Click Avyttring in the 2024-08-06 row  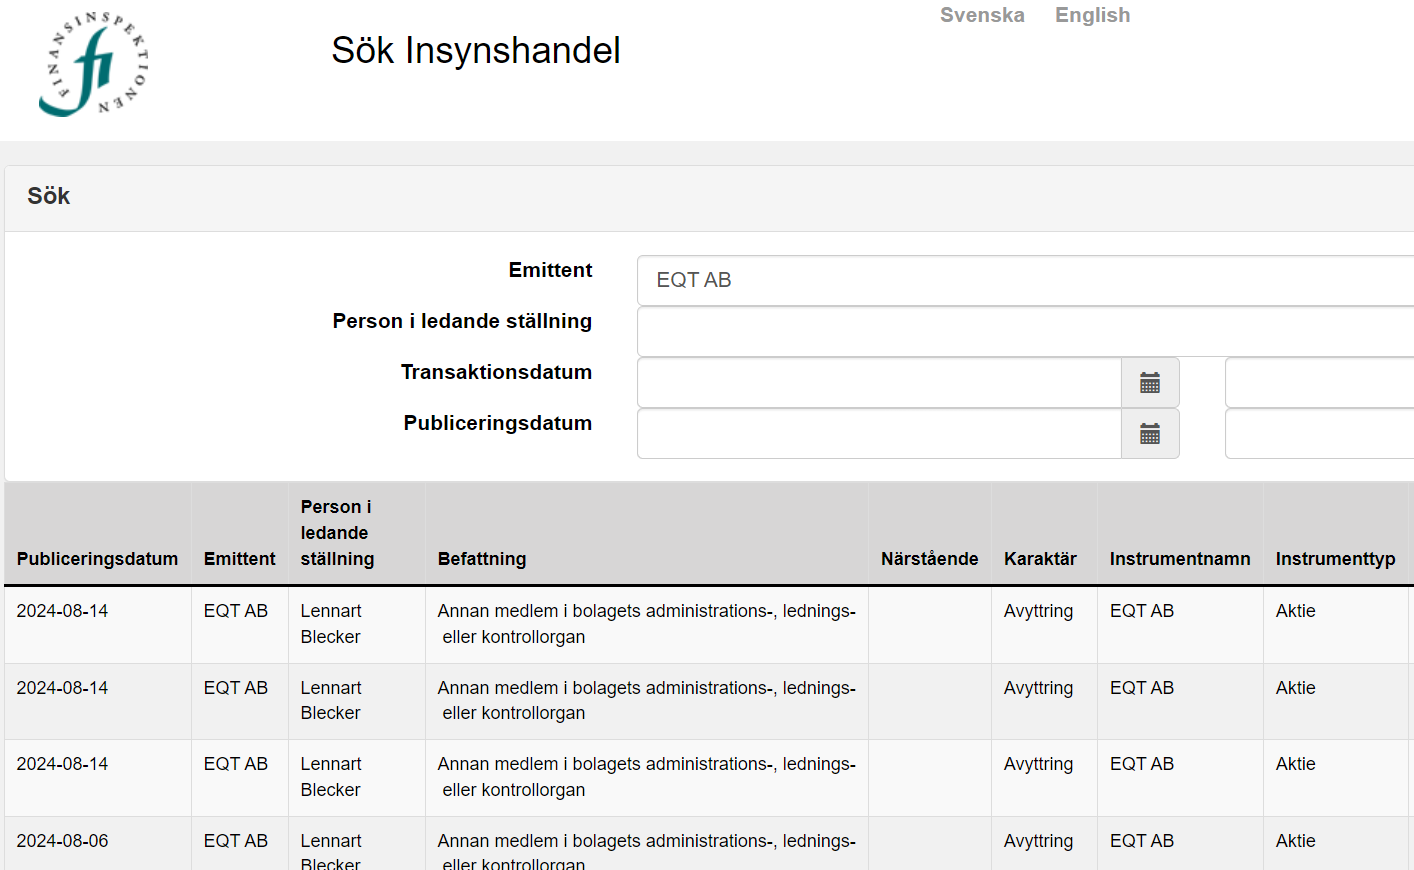[x=1038, y=841]
